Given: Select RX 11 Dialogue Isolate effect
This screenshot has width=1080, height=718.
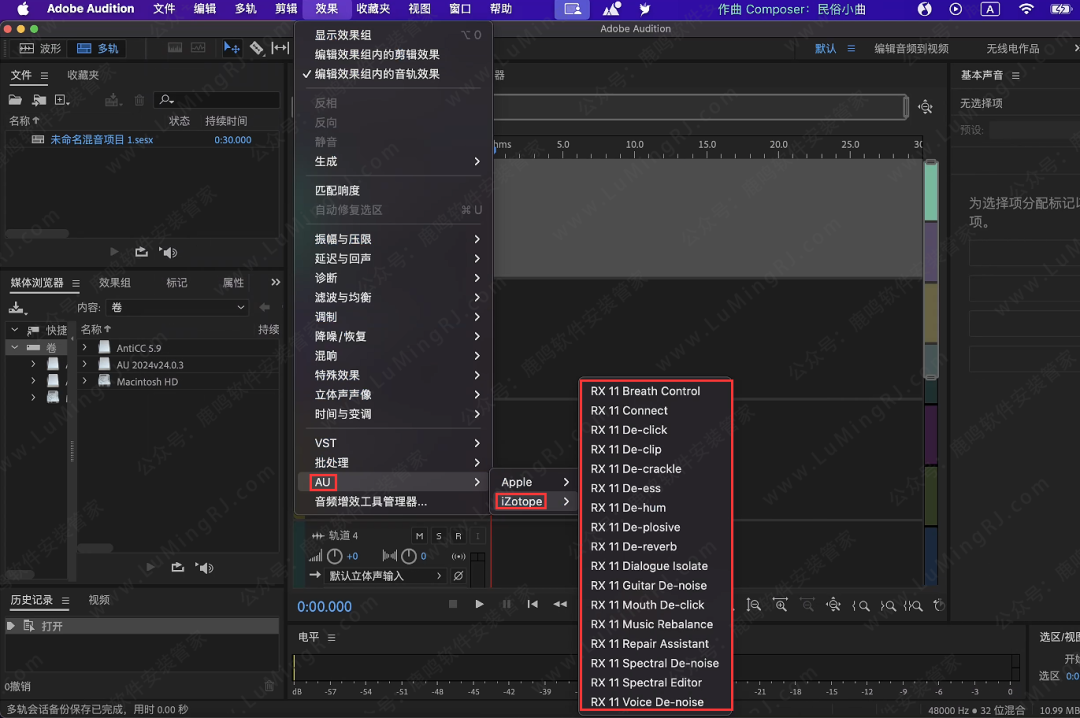Looking at the screenshot, I should (649, 566).
